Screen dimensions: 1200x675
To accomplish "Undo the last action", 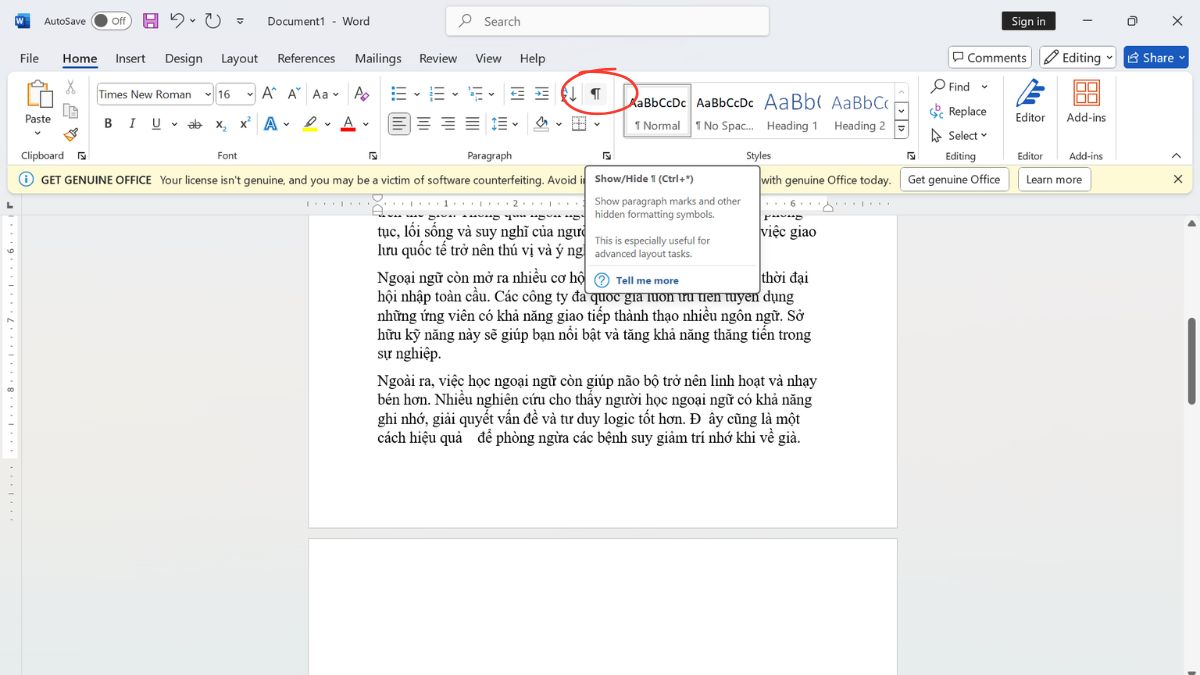I will pos(177,20).
